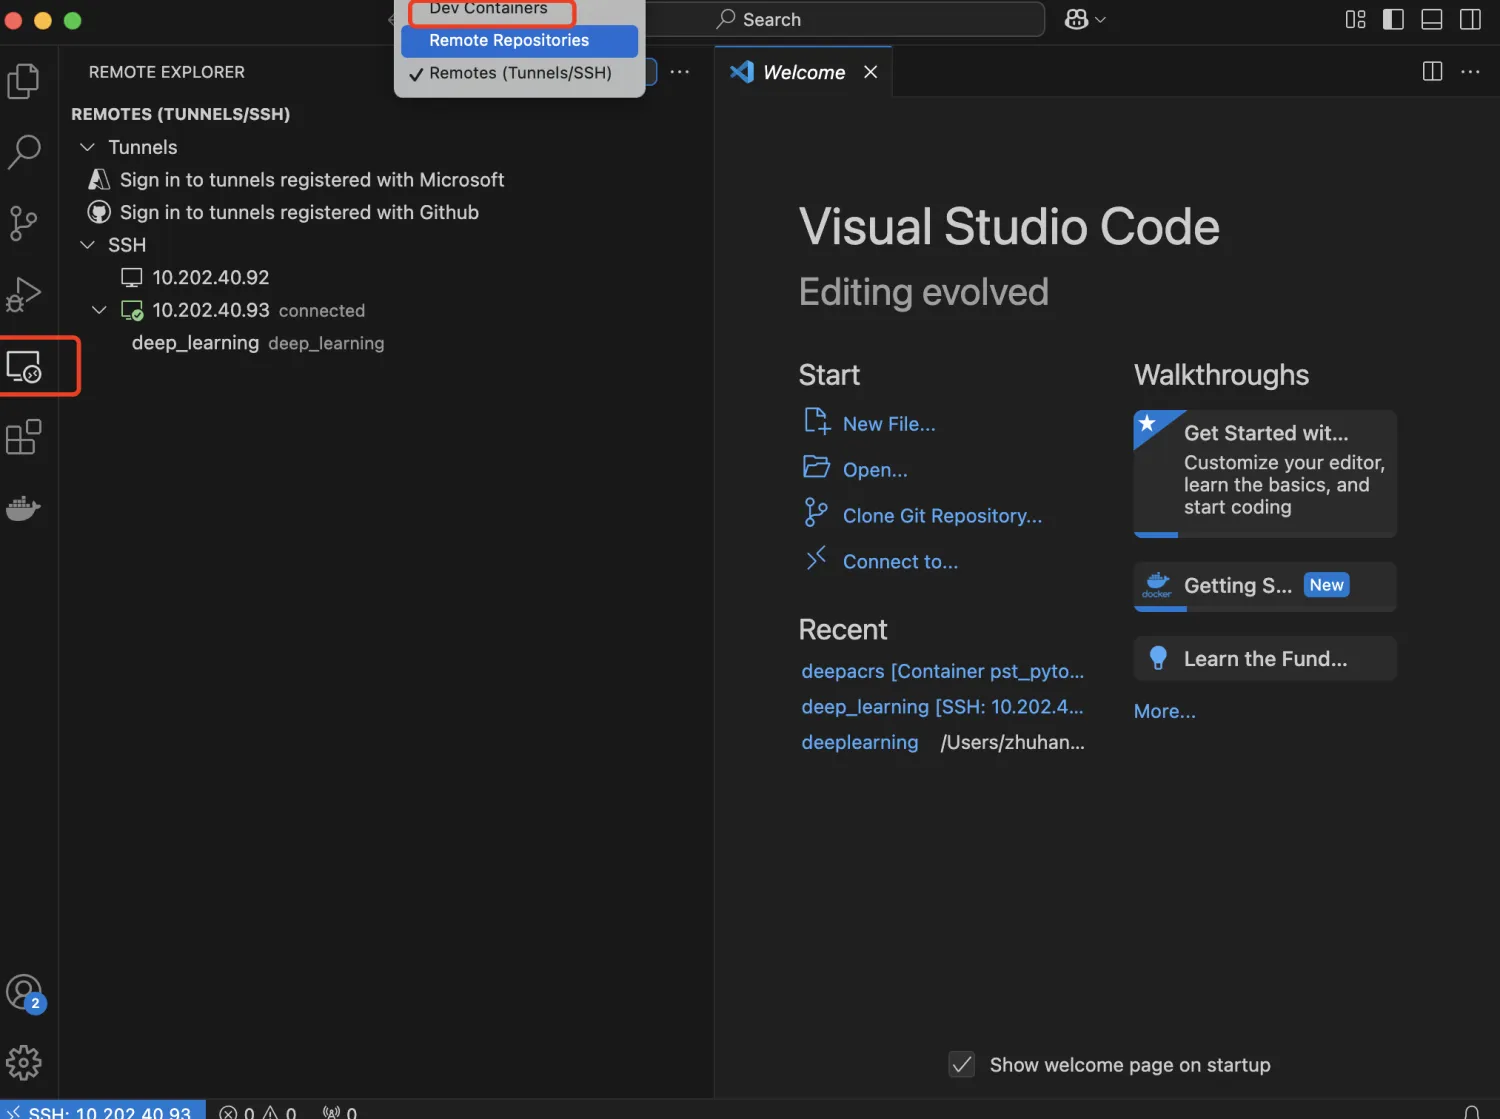Click More... walkthroughs link
Viewport: 1500px width, 1119px height.
tap(1164, 711)
